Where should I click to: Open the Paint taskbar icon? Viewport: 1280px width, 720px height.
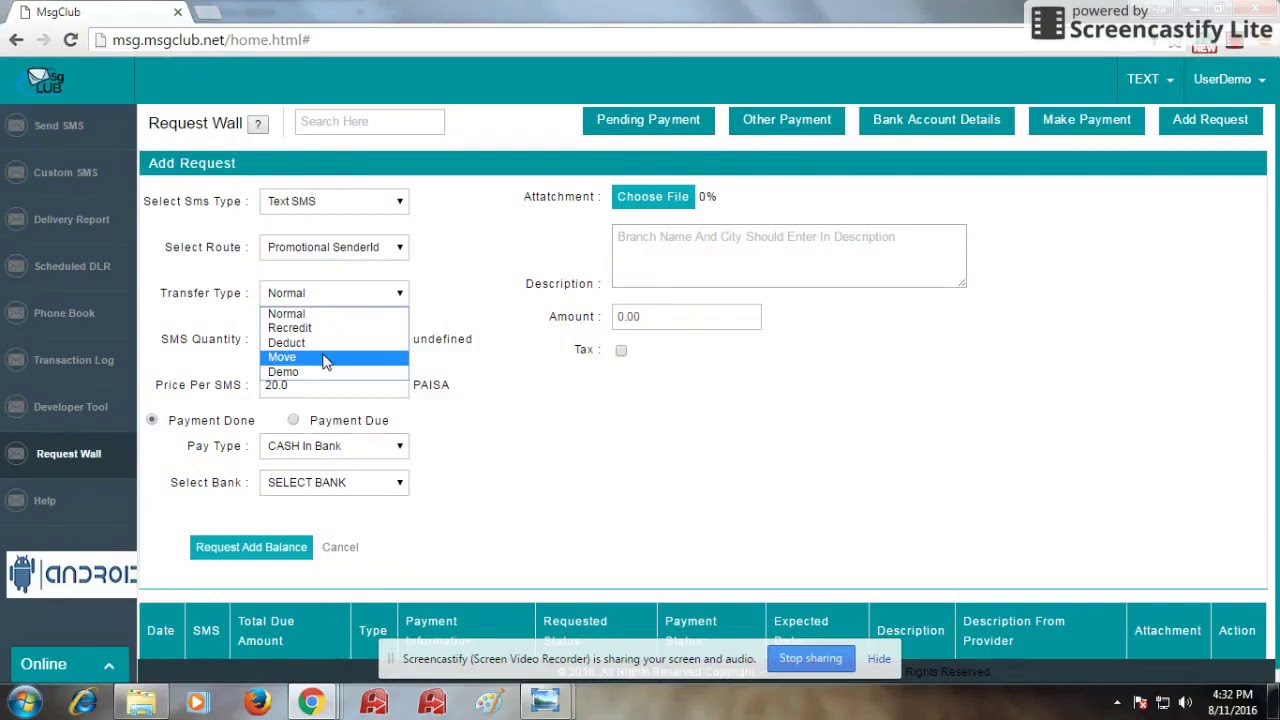(x=489, y=702)
